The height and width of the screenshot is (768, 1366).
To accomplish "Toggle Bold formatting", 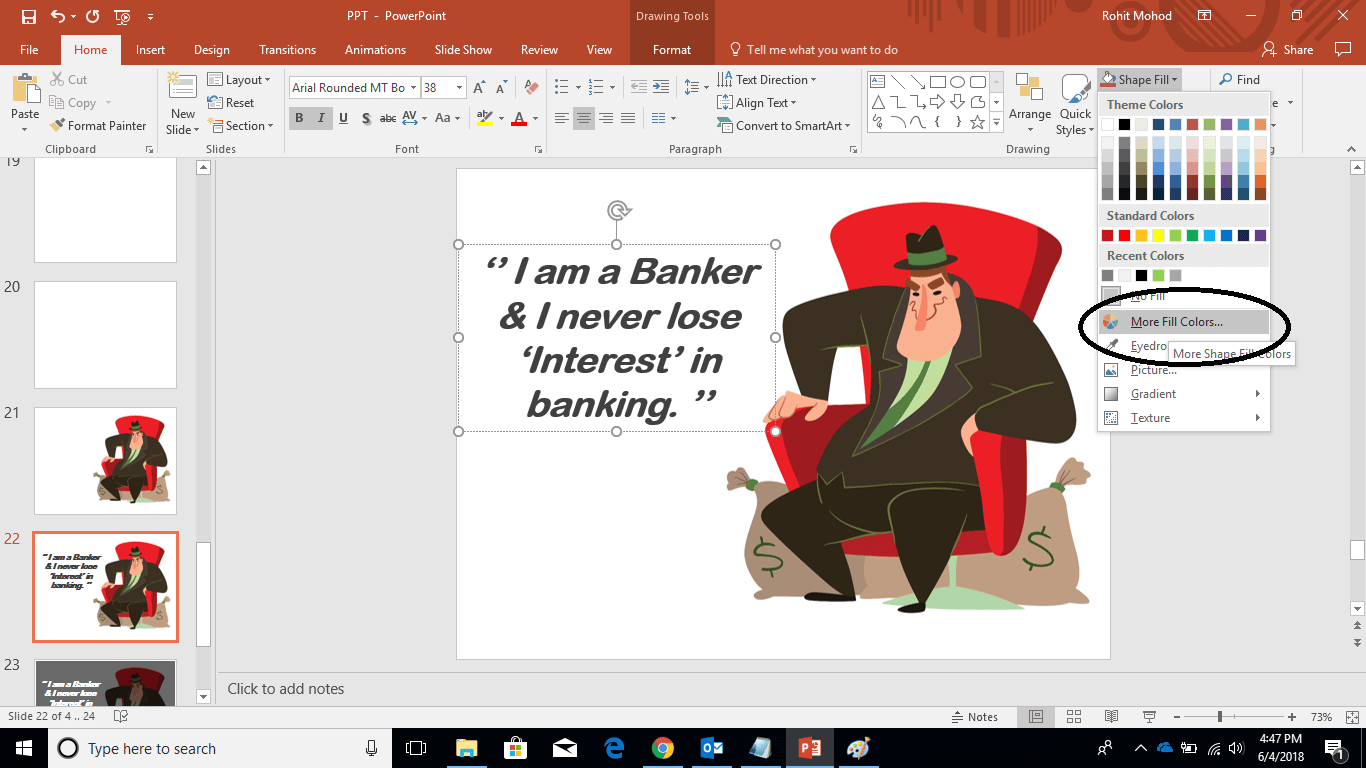I will click(x=299, y=118).
